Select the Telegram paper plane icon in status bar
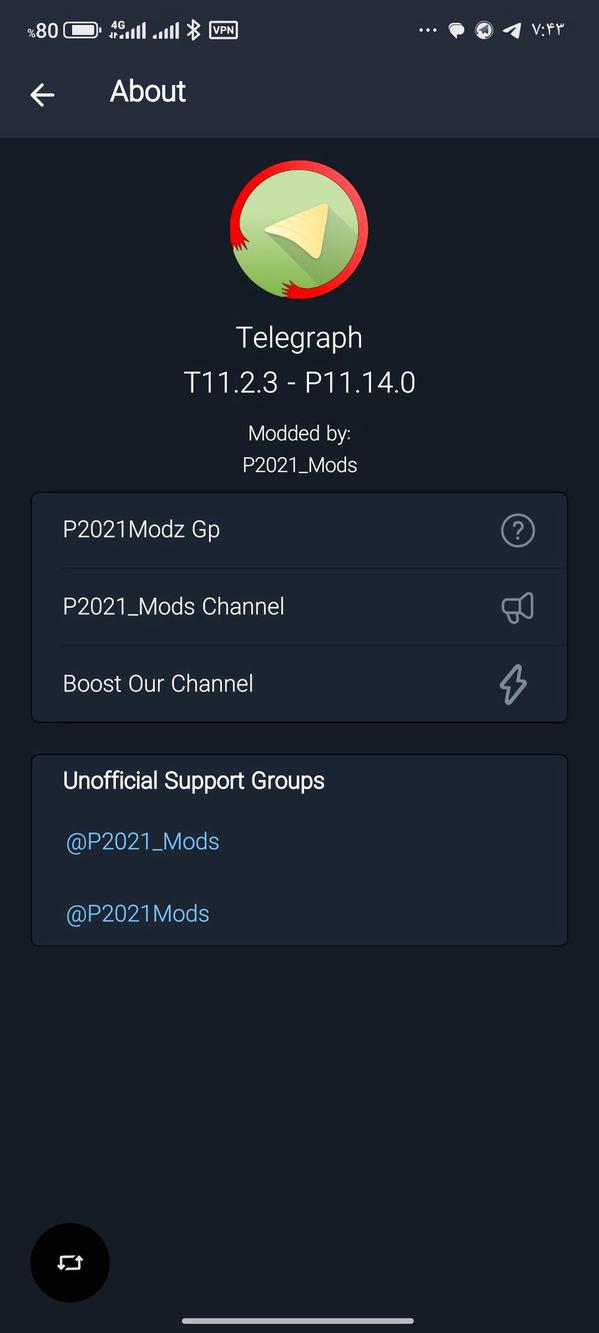 pos(512,30)
